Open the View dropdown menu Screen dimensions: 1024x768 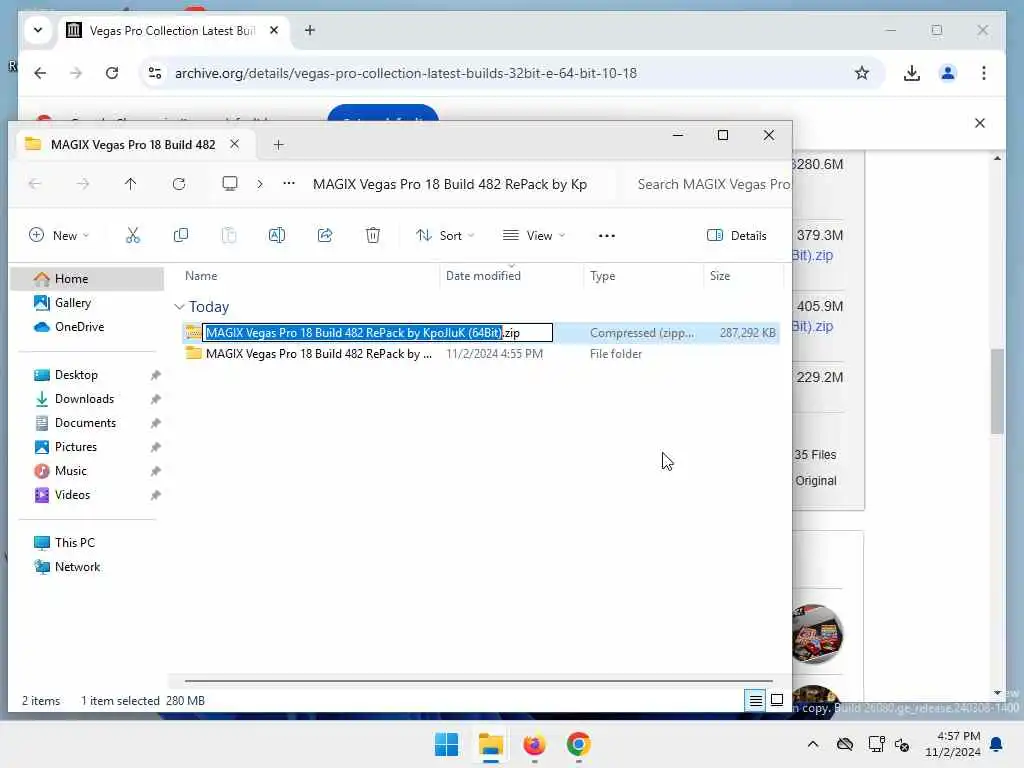tap(534, 236)
